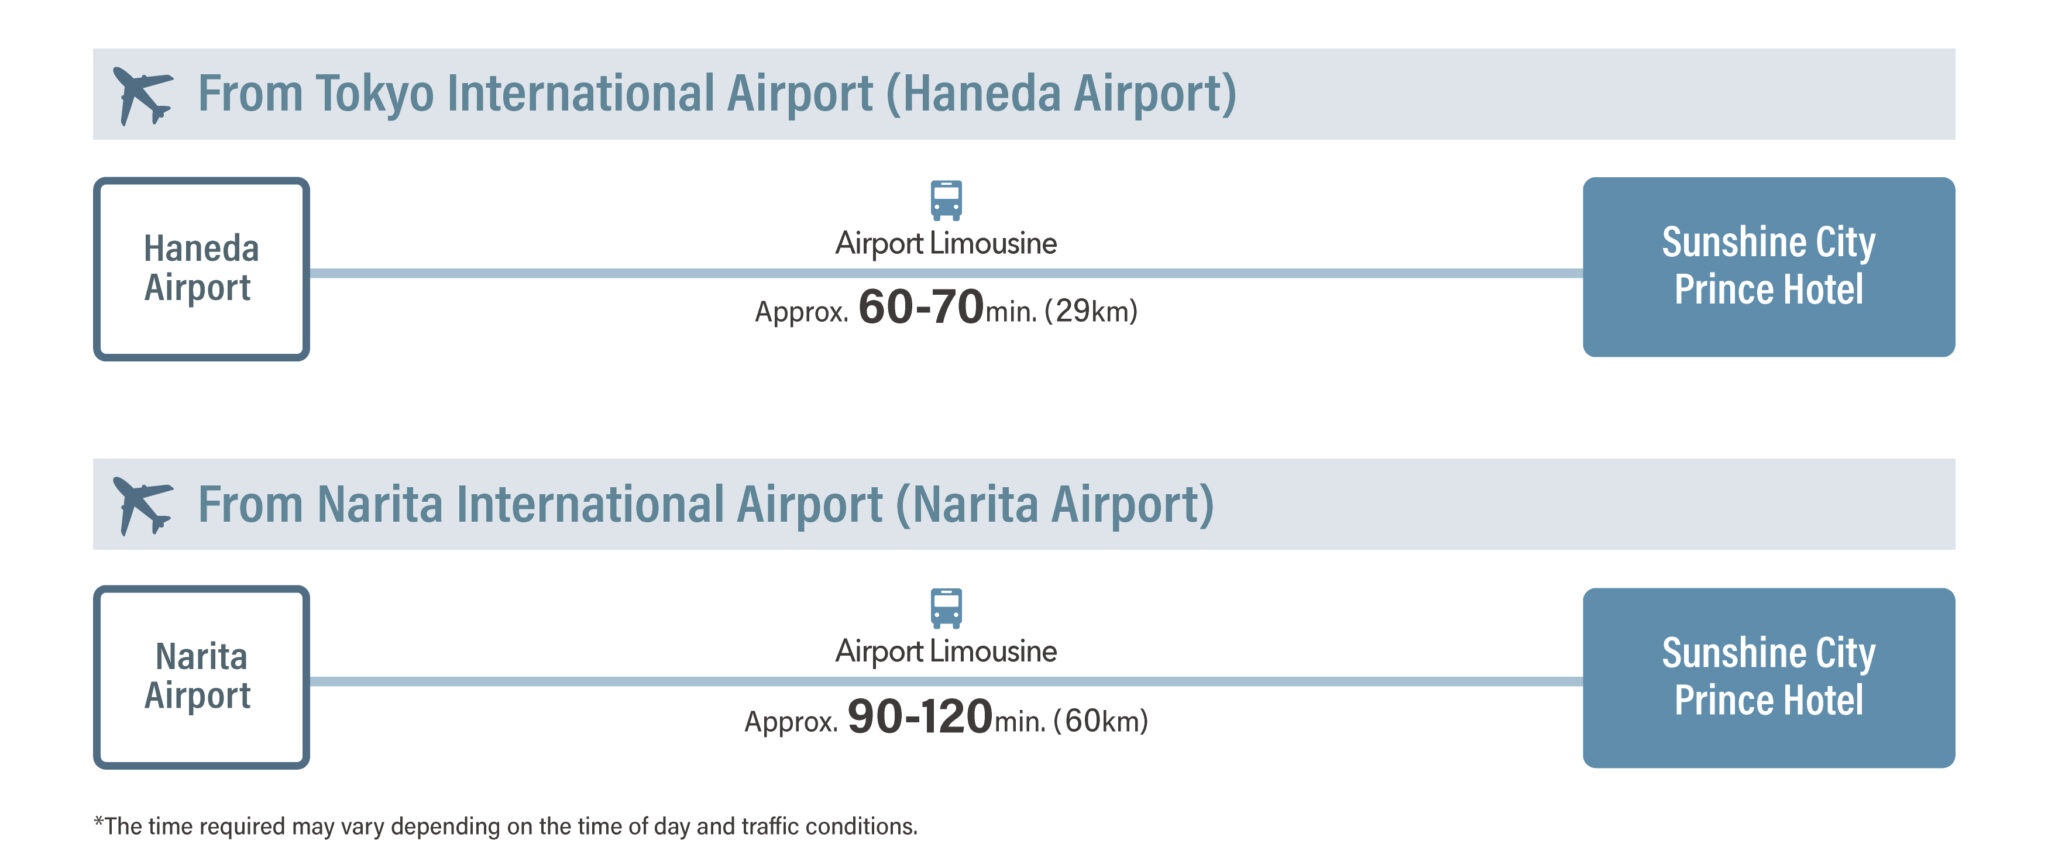This screenshot has width=2048, height=865.
Task: Click the bus icon above the Haneda route
Action: click(946, 200)
